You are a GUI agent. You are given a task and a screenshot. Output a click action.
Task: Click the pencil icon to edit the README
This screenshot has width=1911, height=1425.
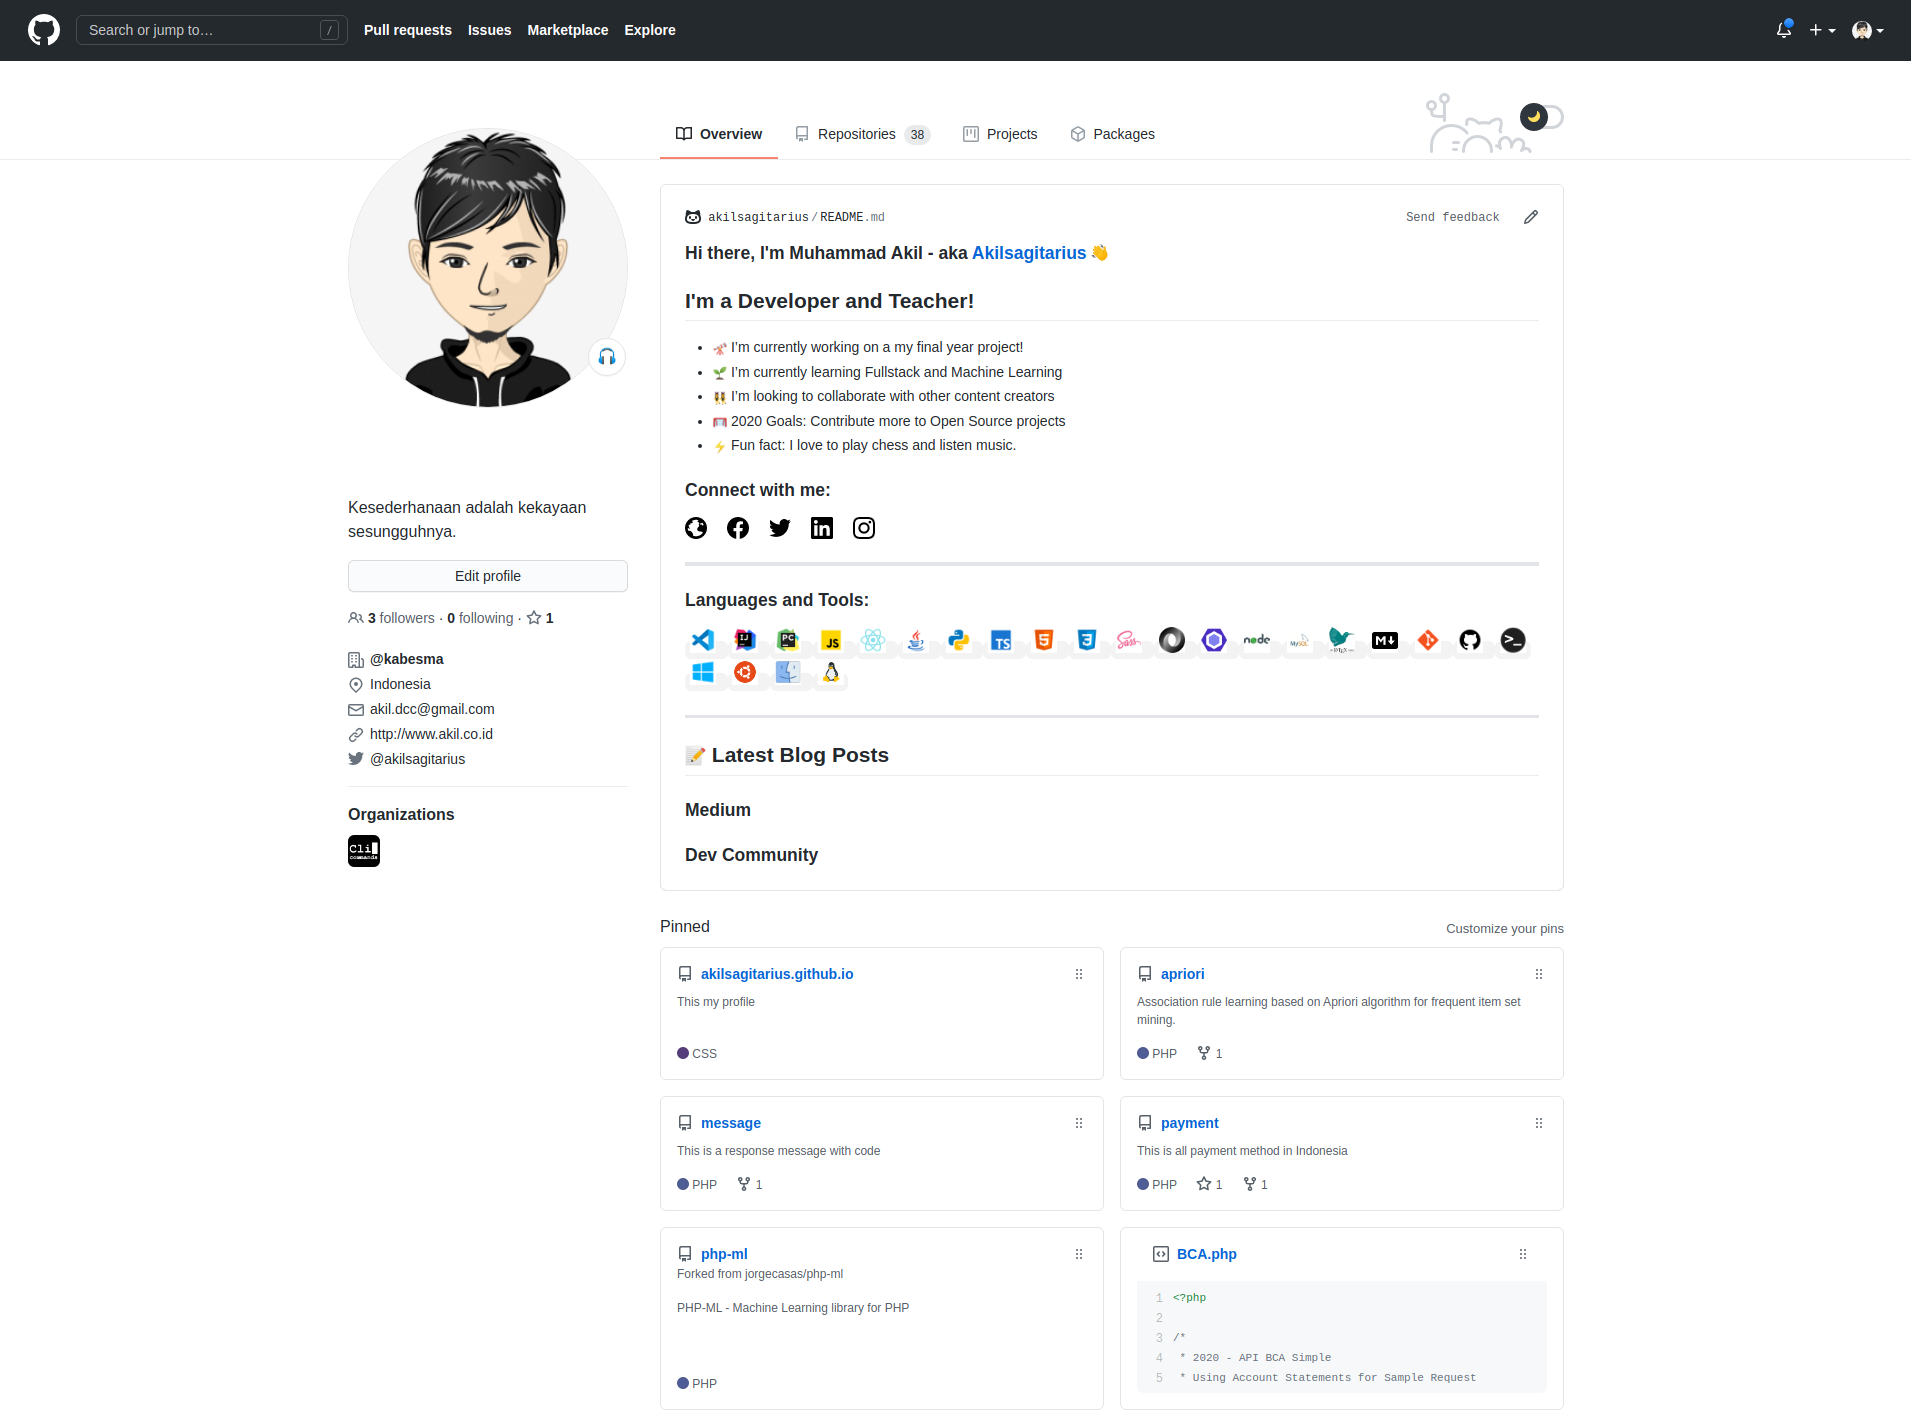pos(1531,217)
